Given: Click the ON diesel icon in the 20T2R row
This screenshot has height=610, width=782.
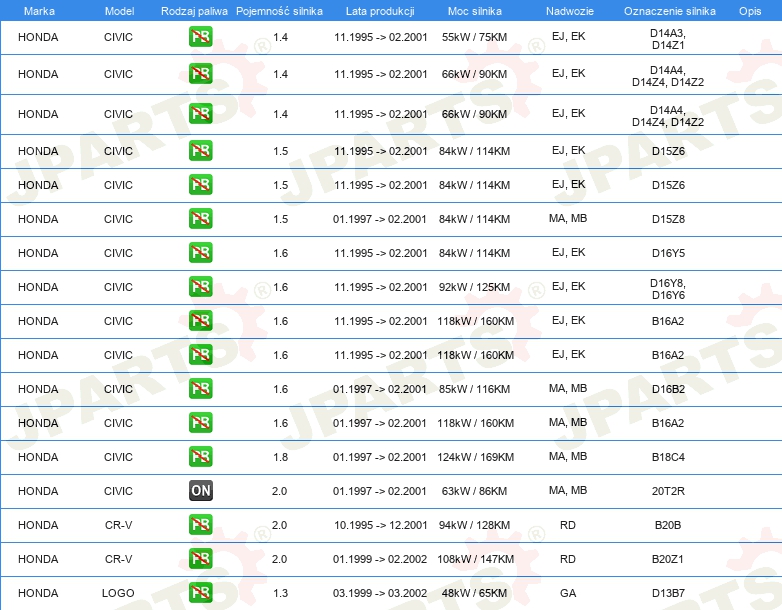Looking at the screenshot, I should click(x=200, y=491).
